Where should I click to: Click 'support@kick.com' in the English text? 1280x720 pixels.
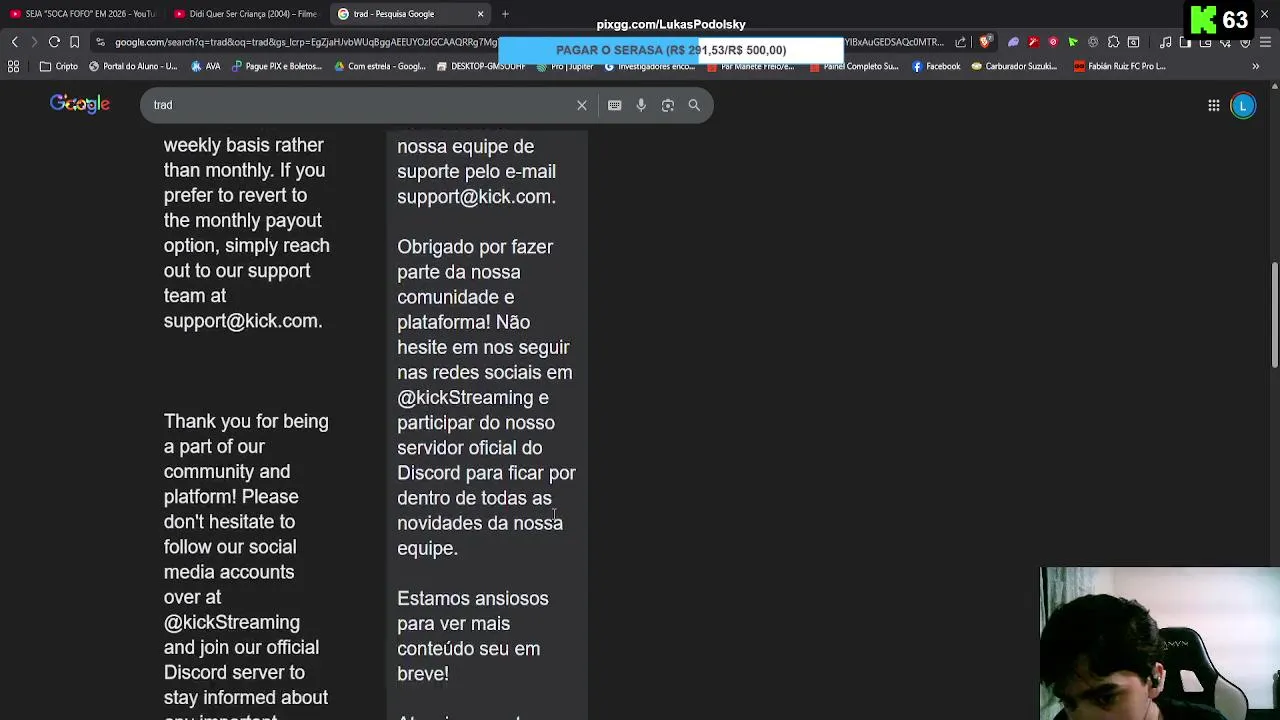(241, 321)
